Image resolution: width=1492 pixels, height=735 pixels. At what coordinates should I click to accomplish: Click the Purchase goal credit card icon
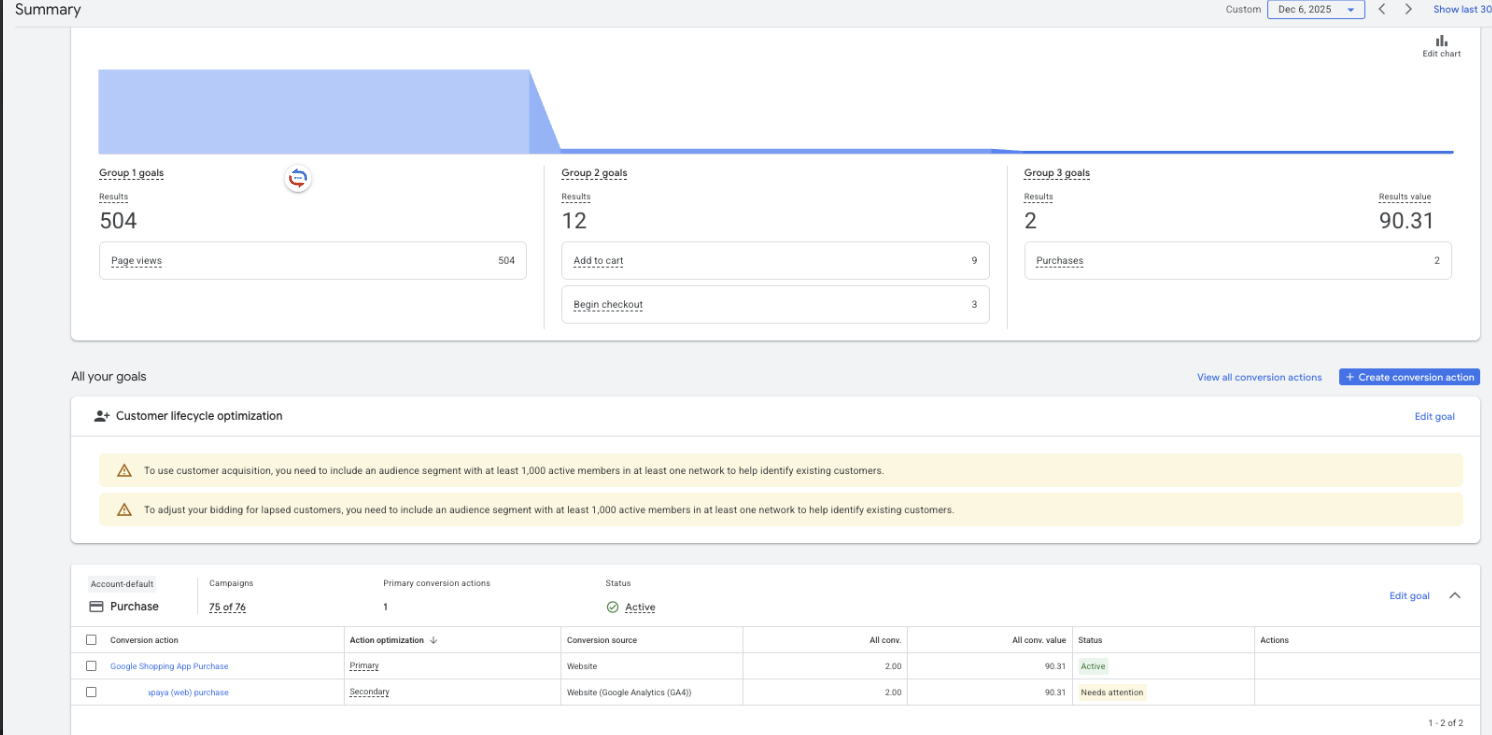coord(97,607)
